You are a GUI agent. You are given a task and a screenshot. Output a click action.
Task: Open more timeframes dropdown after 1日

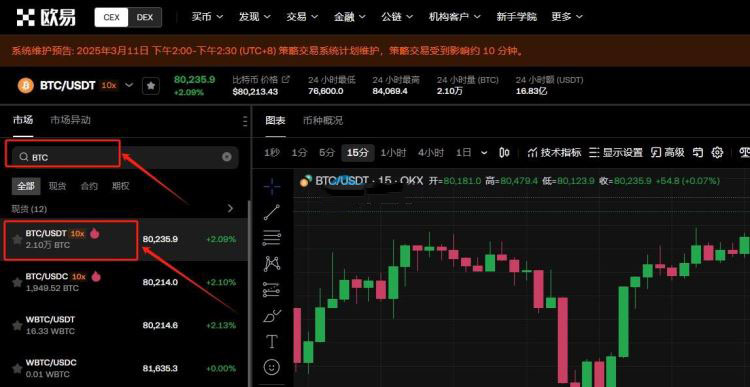coord(484,153)
